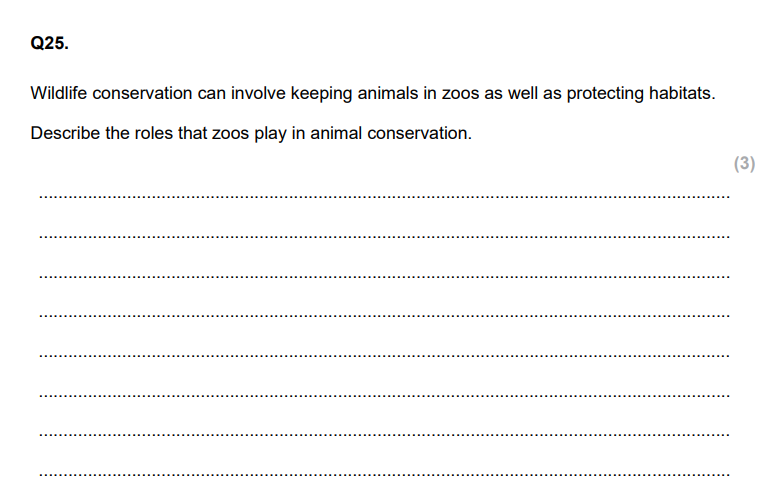Click the (3) marks indicator
Screen dimensions: 770x492
point(744,163)
